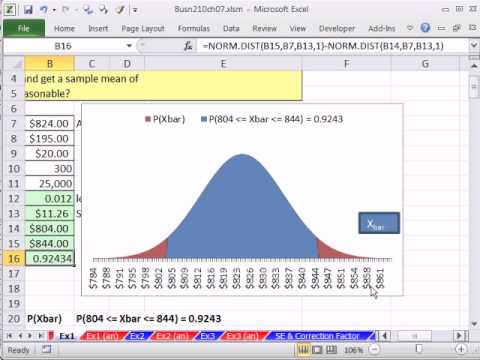The width and height of the screenshot is (480, 360).
Task: Open the File tab
Action: coord(24,28)
